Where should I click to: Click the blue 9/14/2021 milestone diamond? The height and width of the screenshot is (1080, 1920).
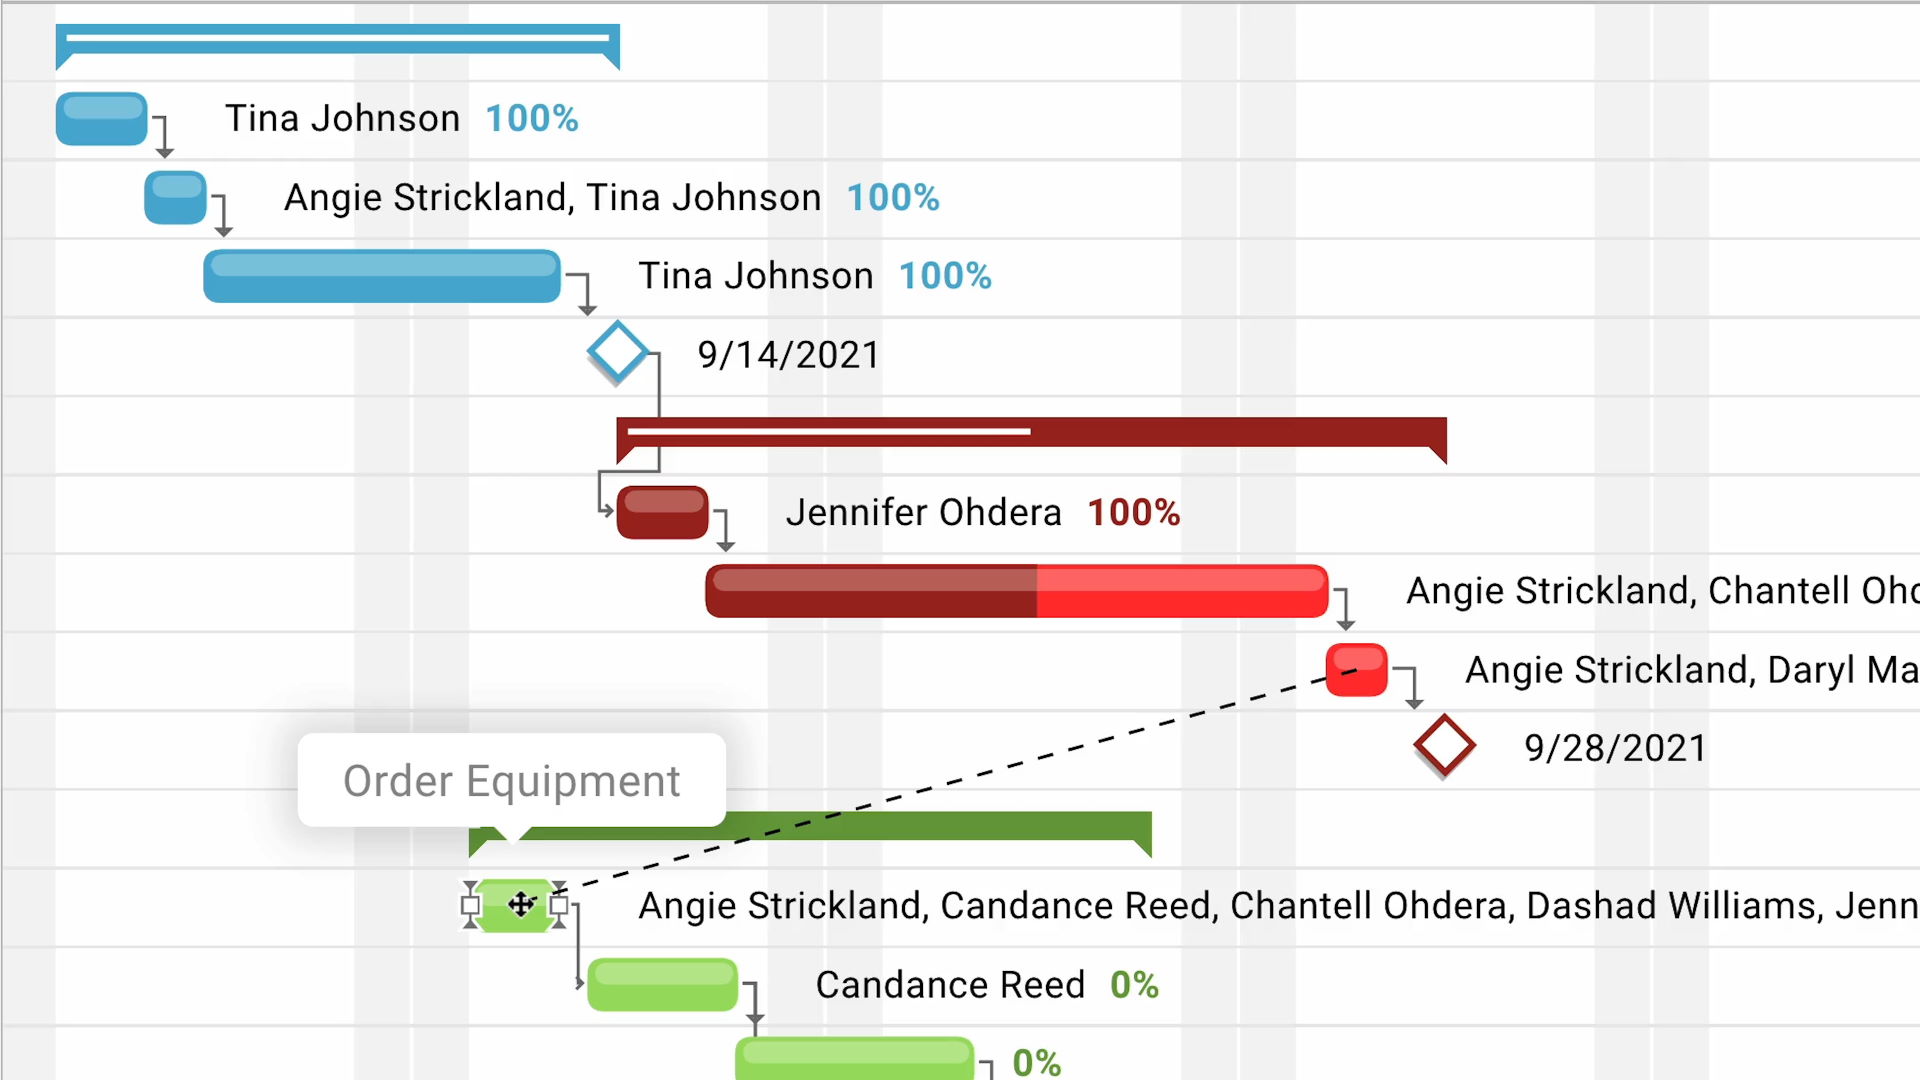617,352
